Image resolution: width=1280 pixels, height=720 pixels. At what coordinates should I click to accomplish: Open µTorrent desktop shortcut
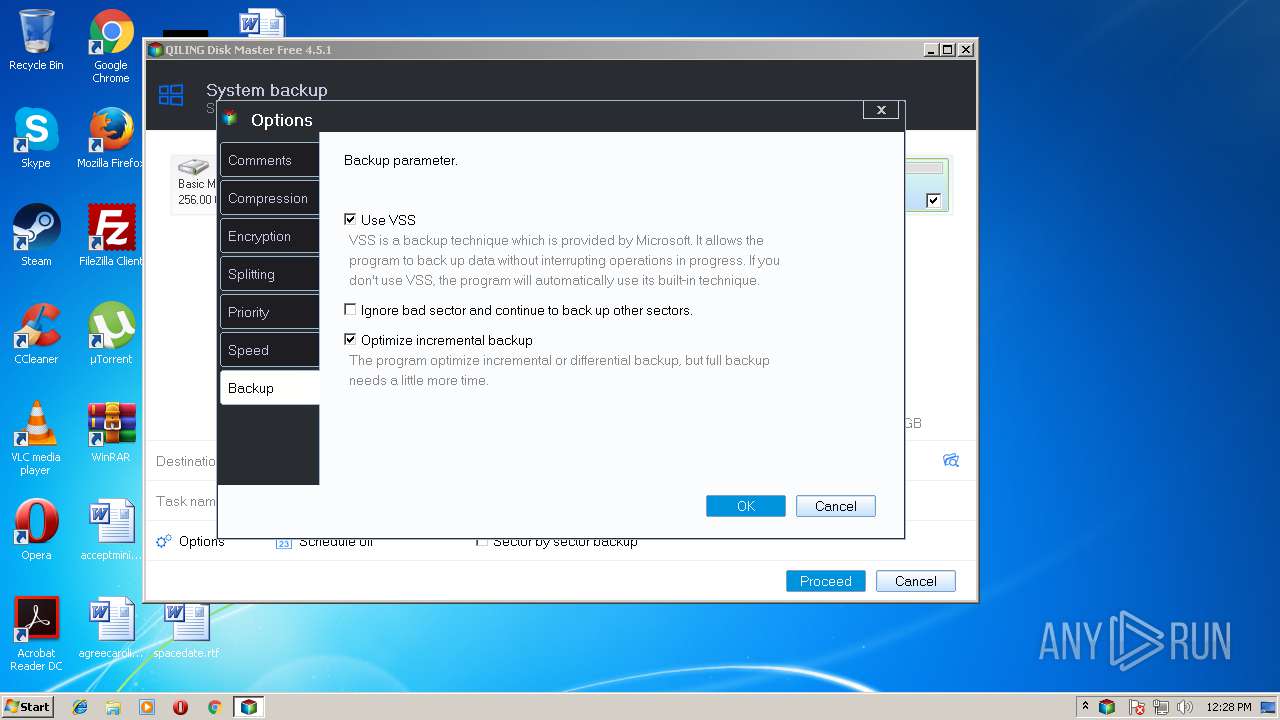point(111,334)
